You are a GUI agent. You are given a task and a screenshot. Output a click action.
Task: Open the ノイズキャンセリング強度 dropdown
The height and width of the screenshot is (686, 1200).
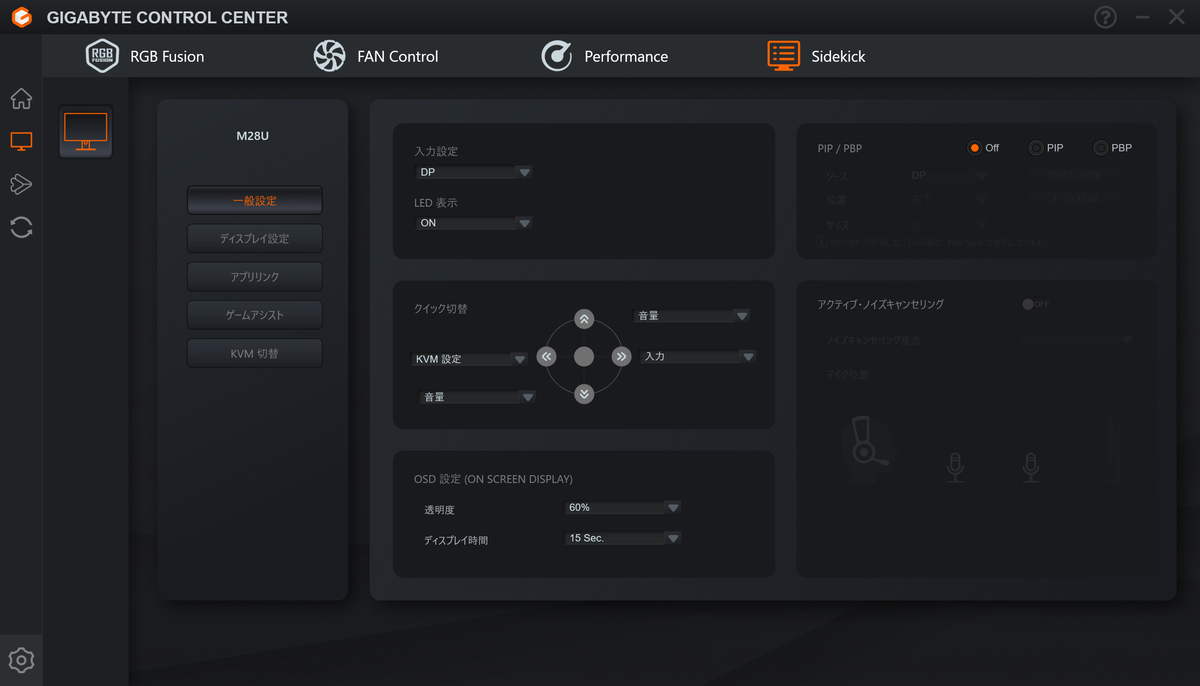click(1077, 340)
